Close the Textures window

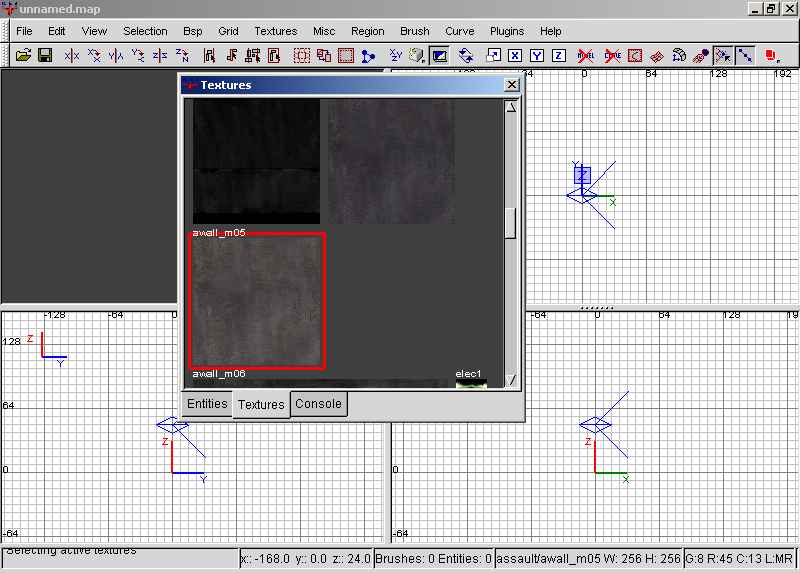tap(512, 86)
